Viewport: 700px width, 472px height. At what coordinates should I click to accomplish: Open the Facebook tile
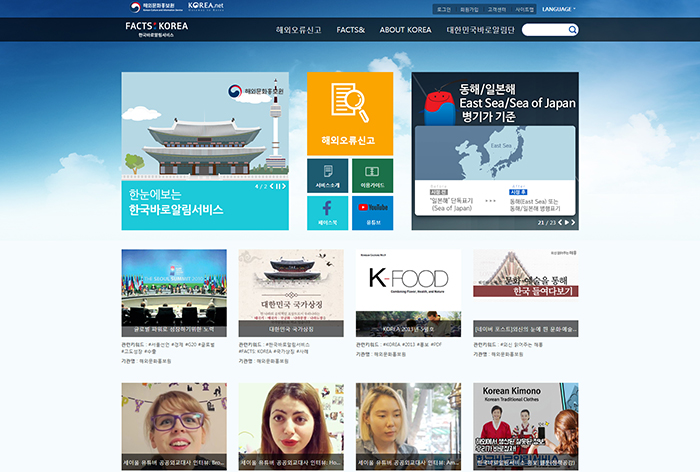[x=328, y=213]
